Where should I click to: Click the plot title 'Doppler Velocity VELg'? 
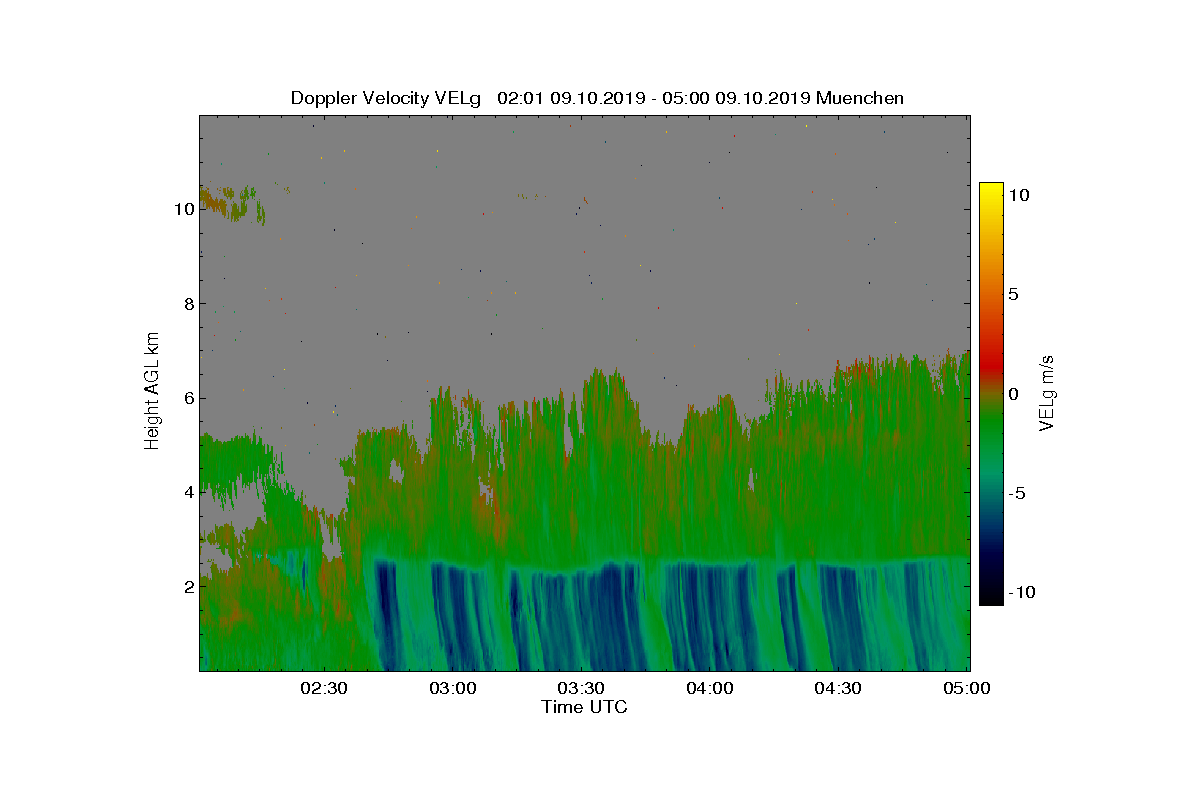click(x=386, y=98)
